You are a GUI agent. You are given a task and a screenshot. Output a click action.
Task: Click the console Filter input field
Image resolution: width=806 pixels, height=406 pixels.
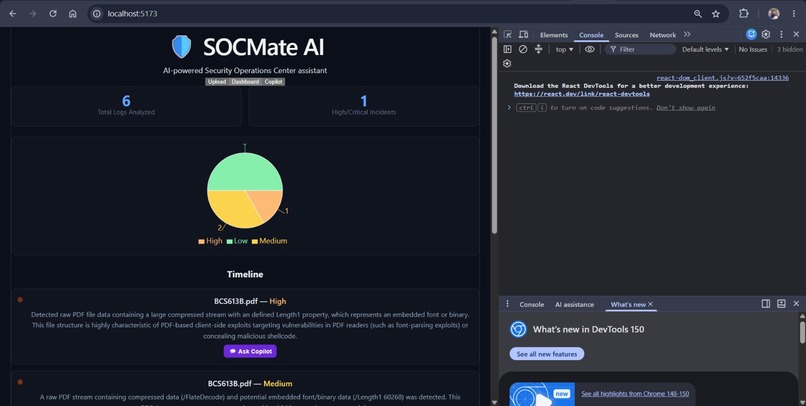coord(640,49)
